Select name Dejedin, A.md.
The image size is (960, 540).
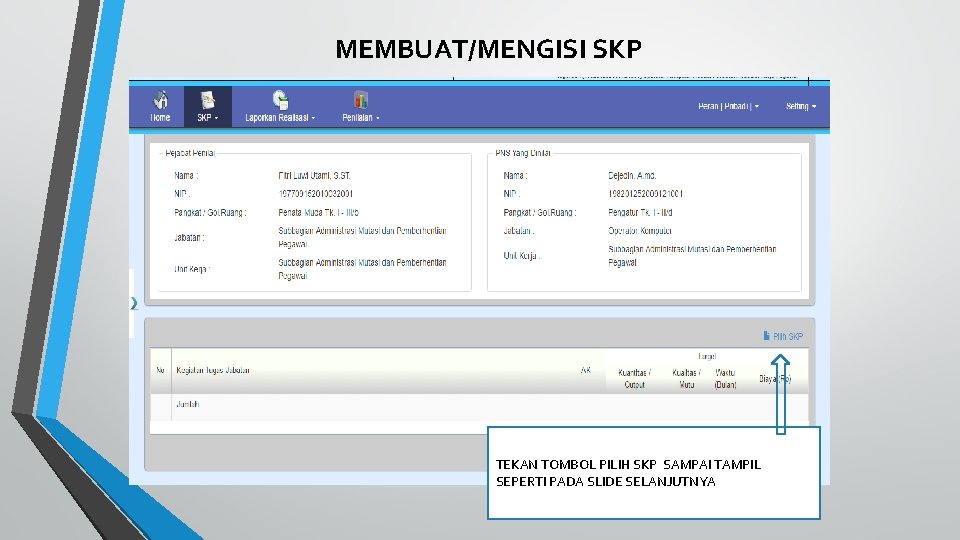tap(632, 176)
